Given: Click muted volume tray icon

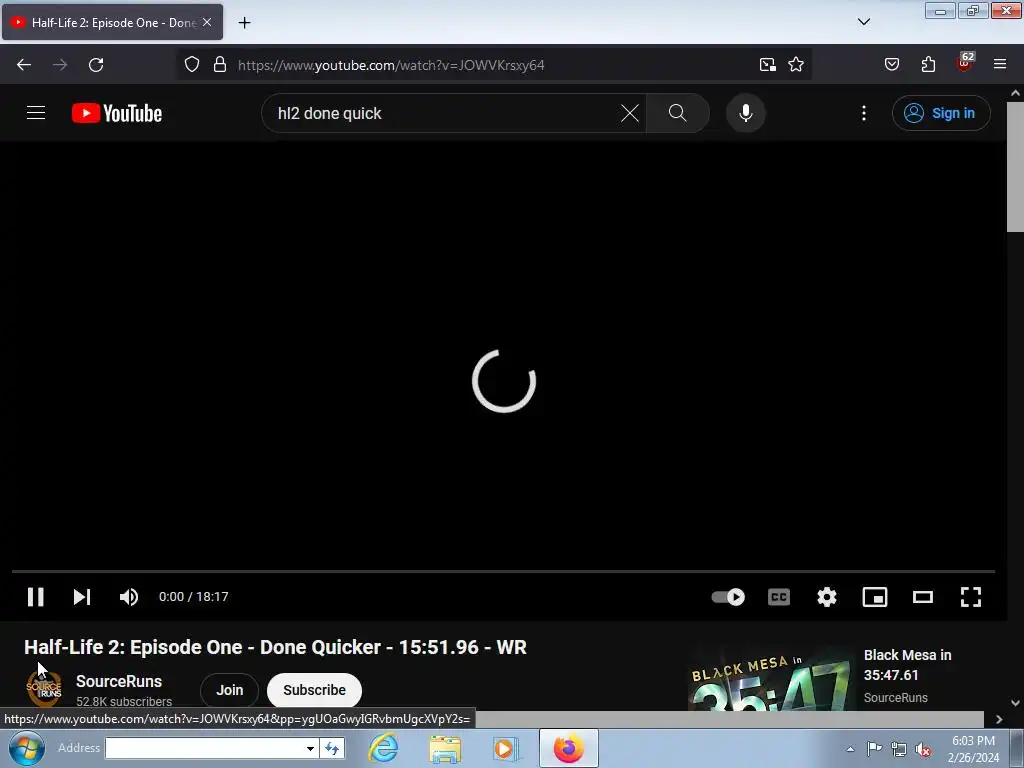Looking at the screenshot, I should click(923, 750).
